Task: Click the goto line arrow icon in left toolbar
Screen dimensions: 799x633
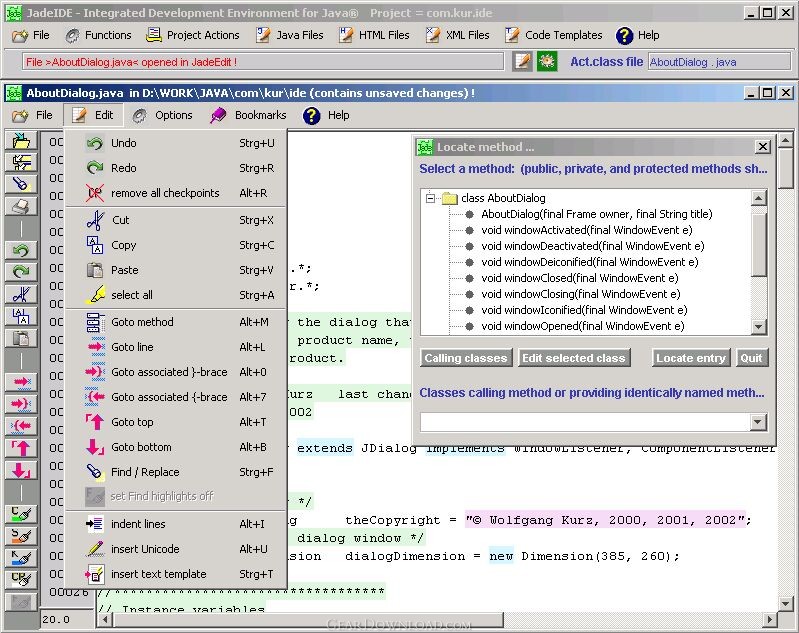Action: click(21, 382)
